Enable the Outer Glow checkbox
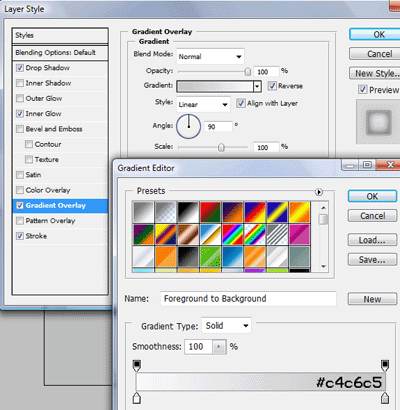 coord(20,98)
